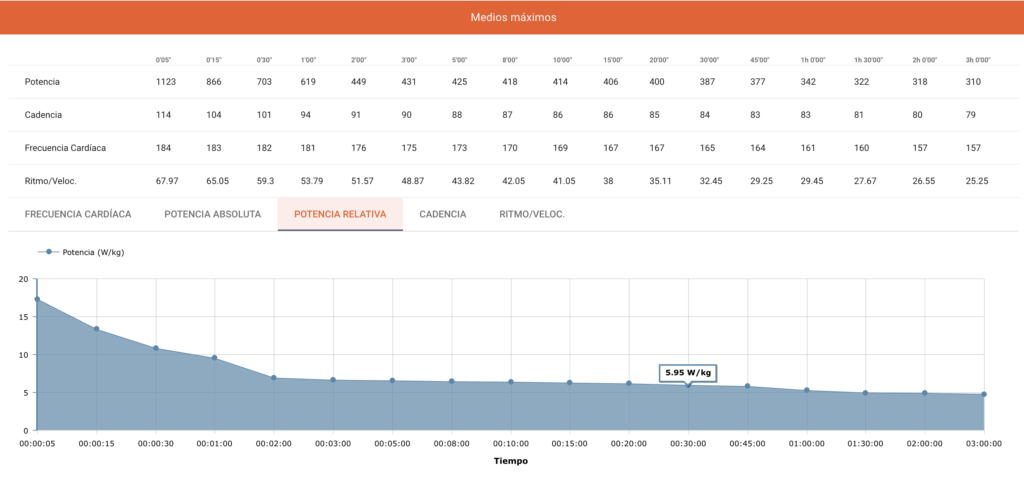1024x479 pixels.
Task: Toggle the Potencia (W/kg) legend series
Action: pyautogui.click(x=93, y=252)
